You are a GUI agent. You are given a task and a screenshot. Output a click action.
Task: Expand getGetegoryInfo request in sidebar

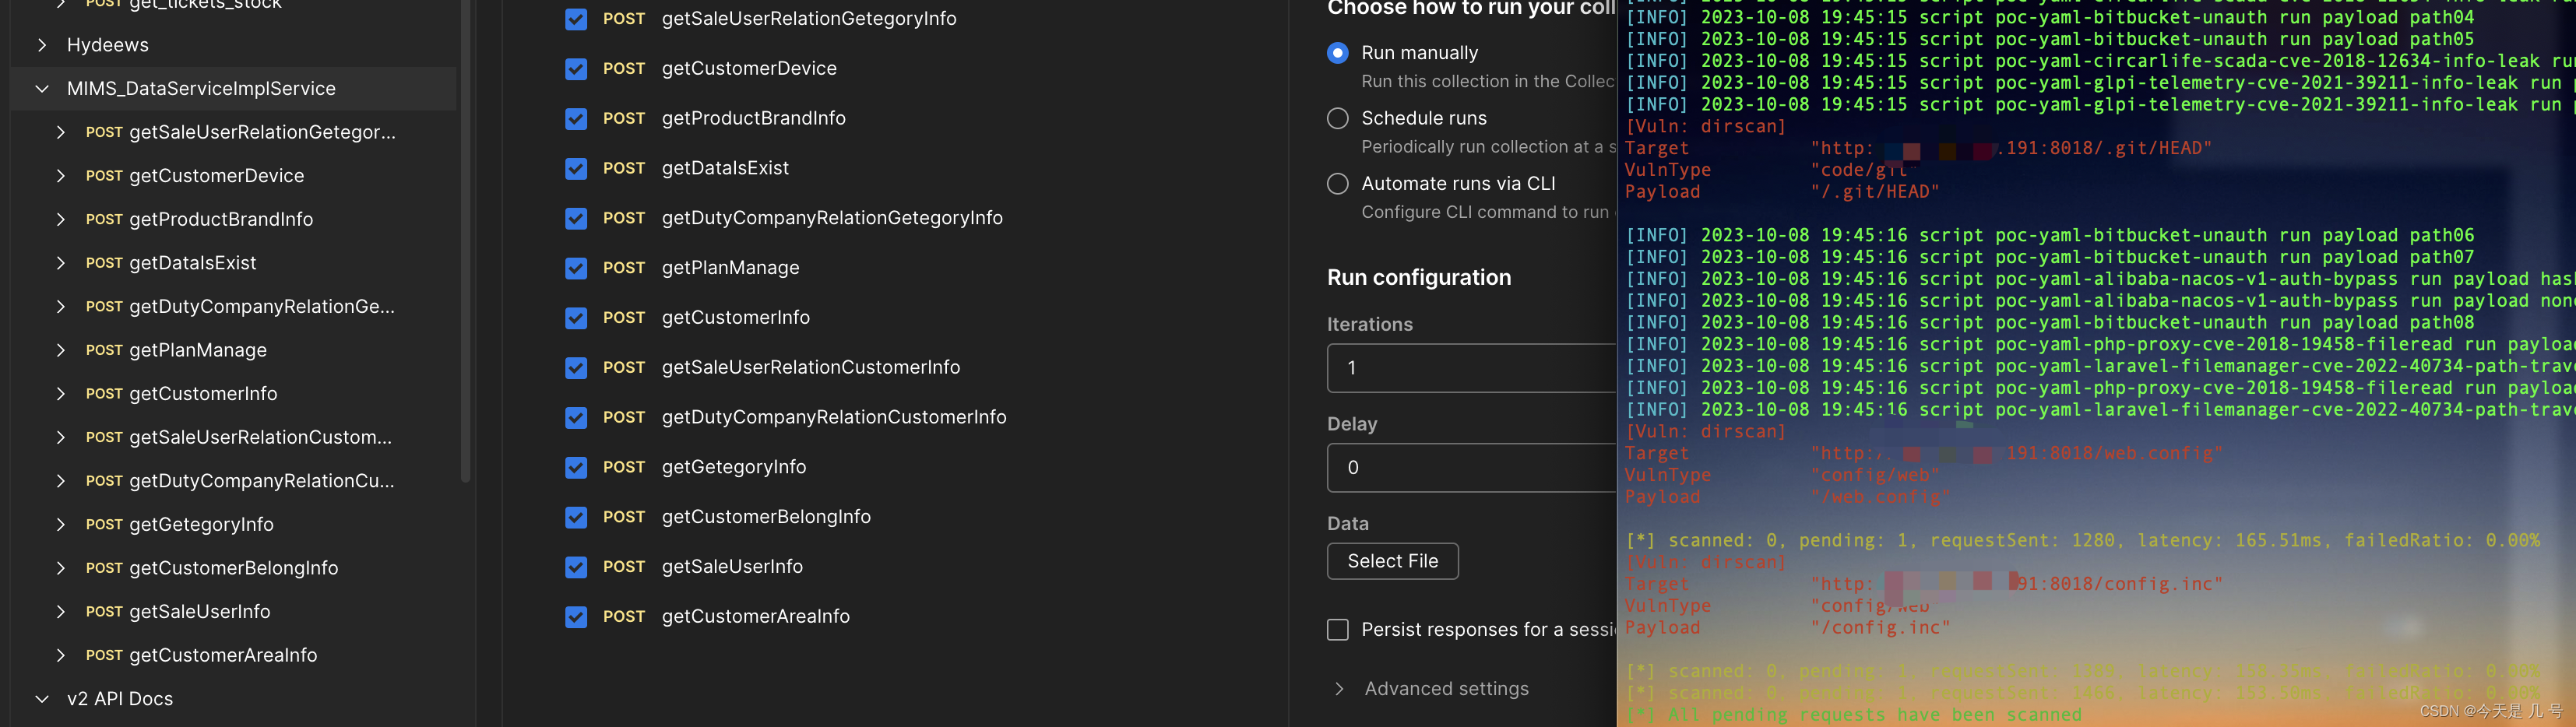61,524
